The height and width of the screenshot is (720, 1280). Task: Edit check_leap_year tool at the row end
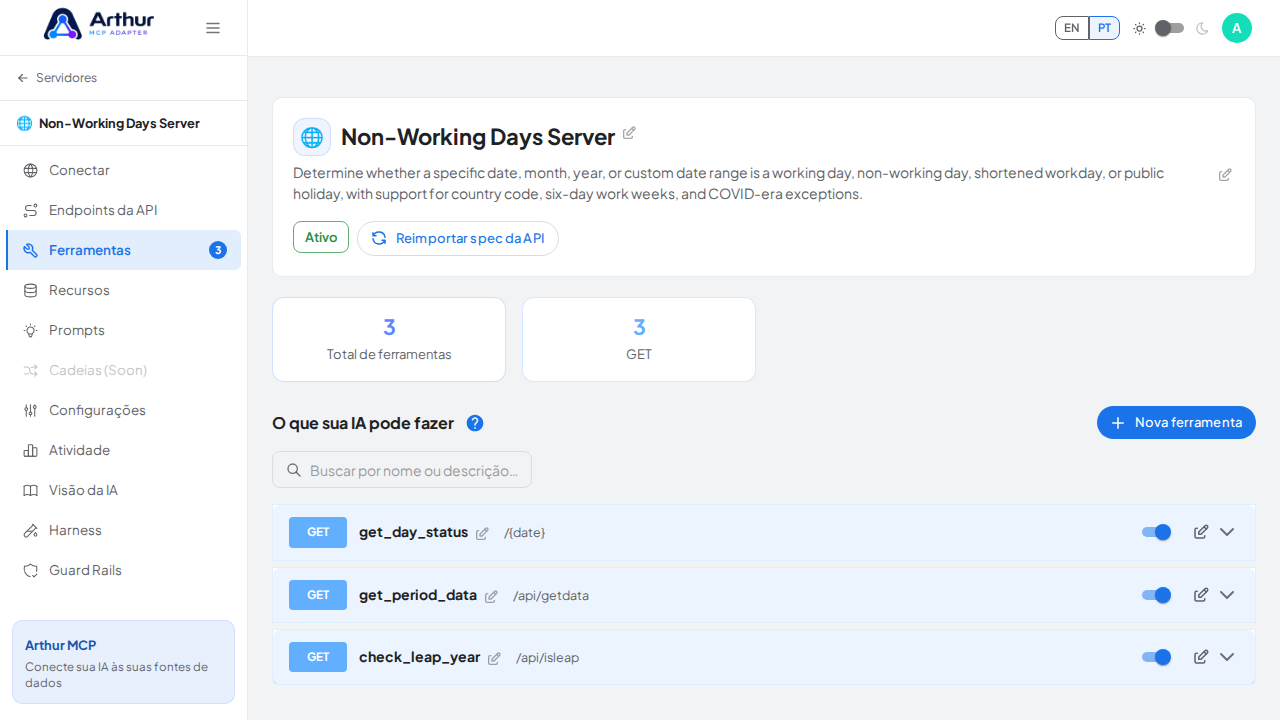click(x=1201, y=657)
